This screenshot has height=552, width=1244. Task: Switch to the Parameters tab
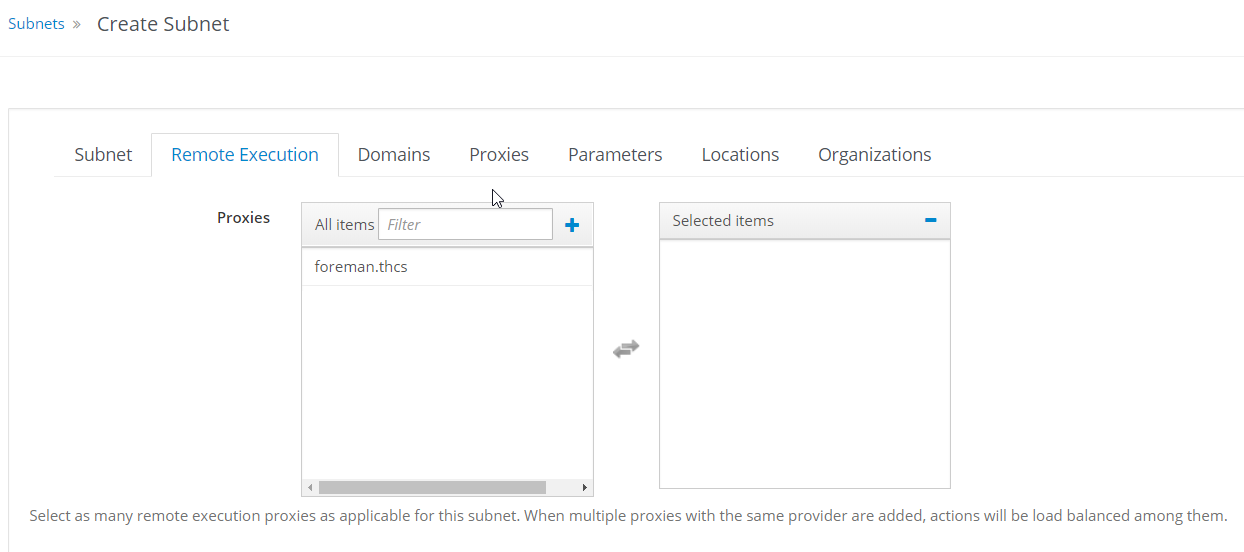(x=615, y=155)
